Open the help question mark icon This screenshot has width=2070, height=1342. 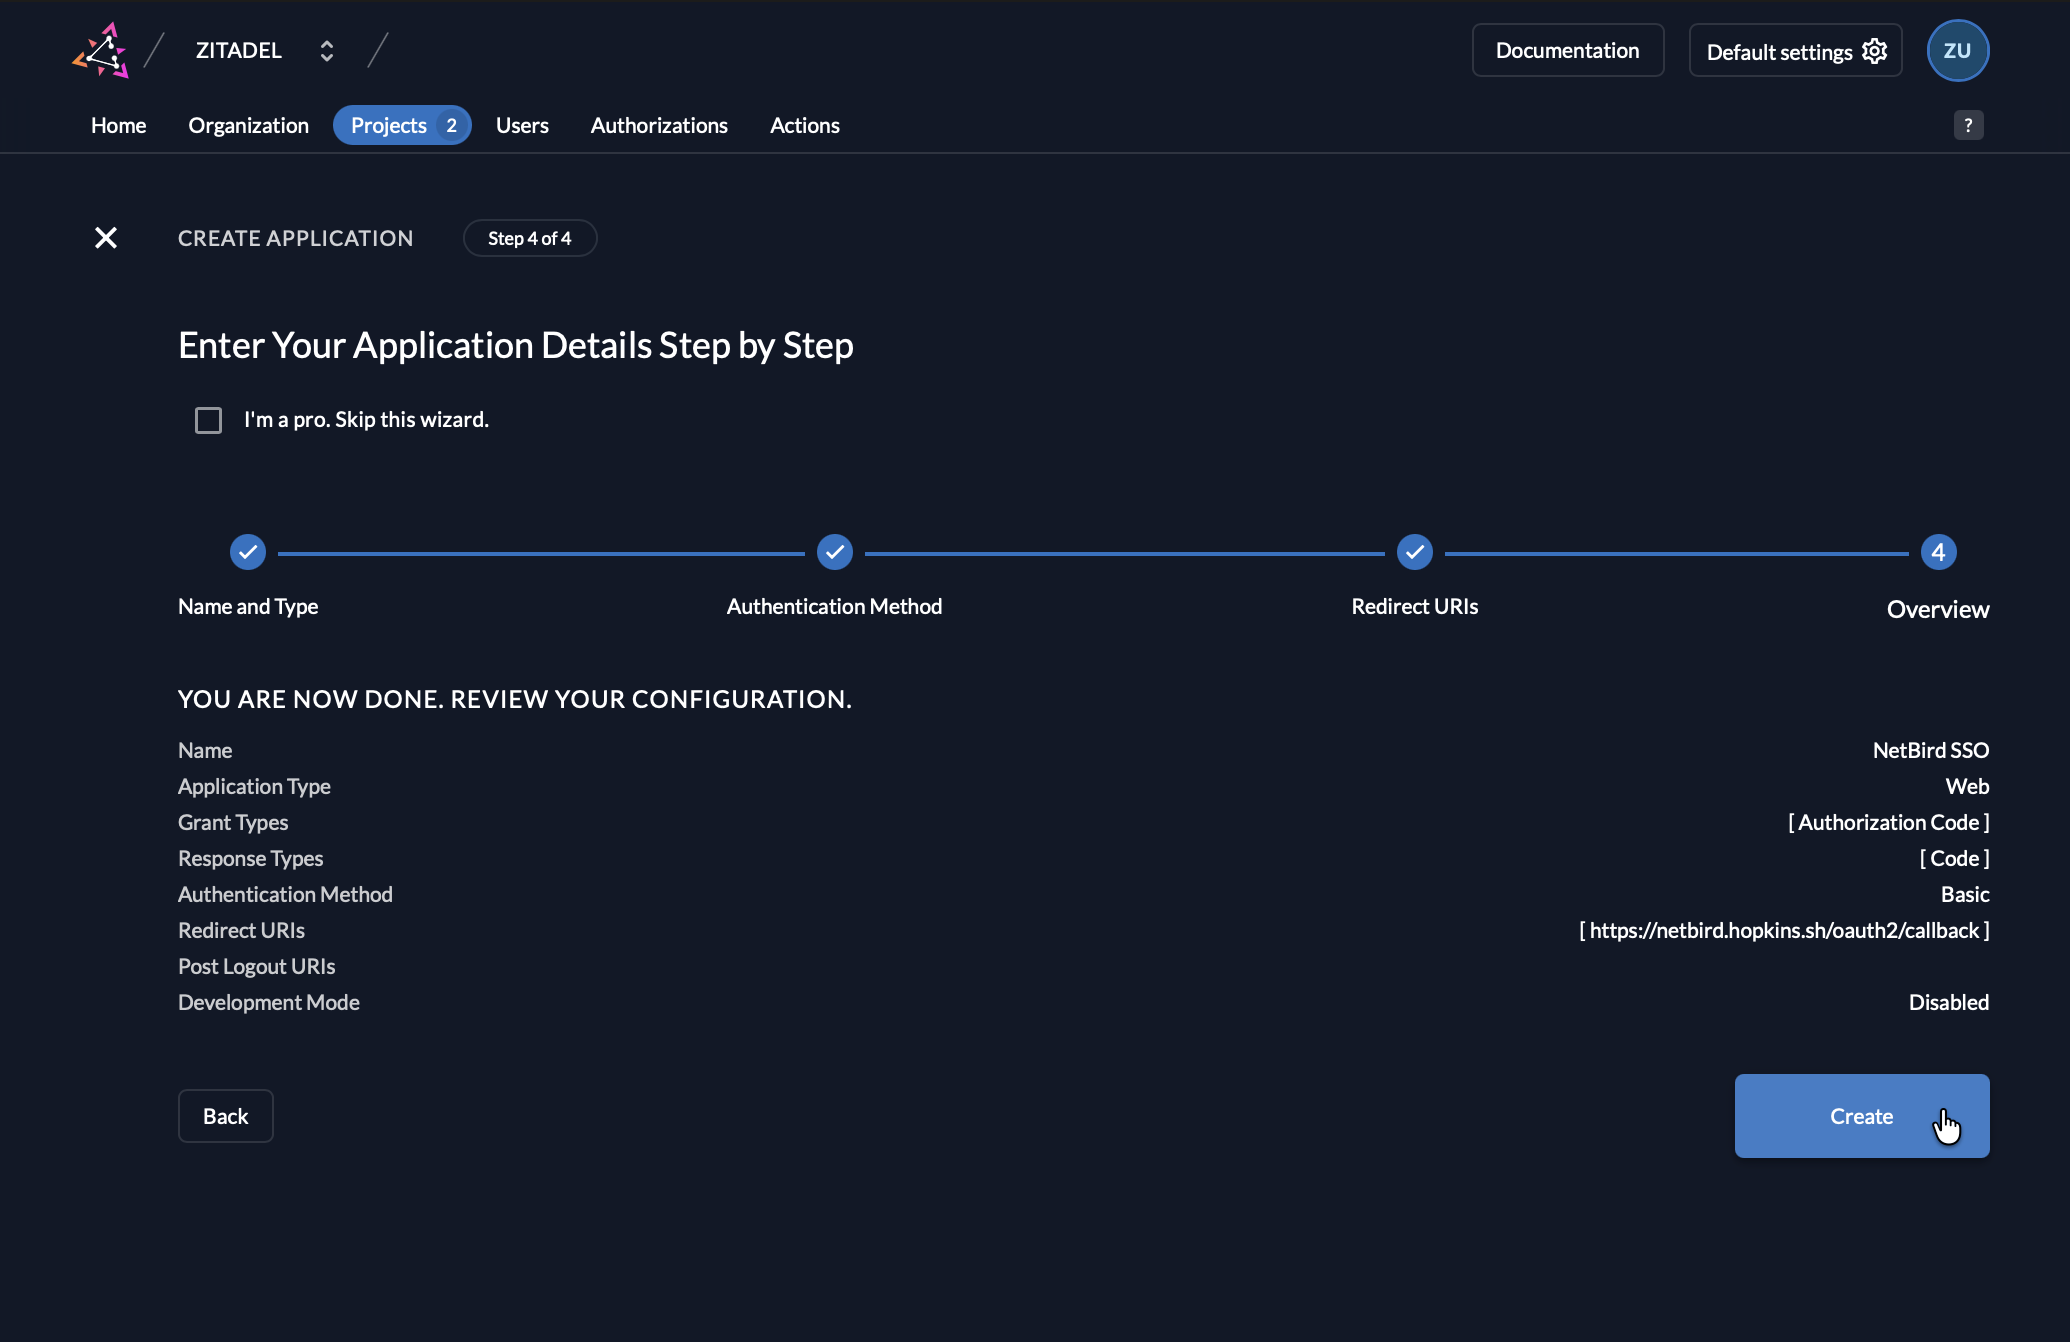click(1969, 124)
